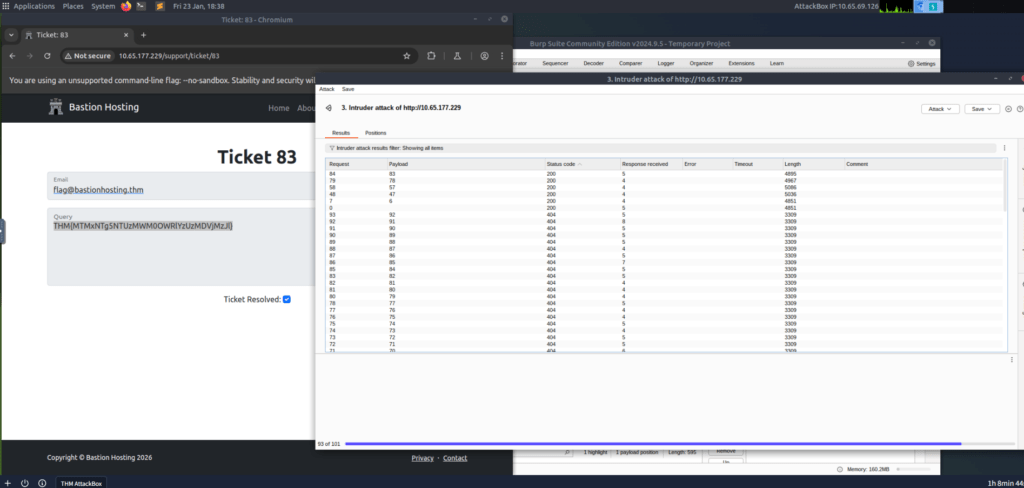Switch to the Results tab

pyautogui.click(x=341, y=133)
